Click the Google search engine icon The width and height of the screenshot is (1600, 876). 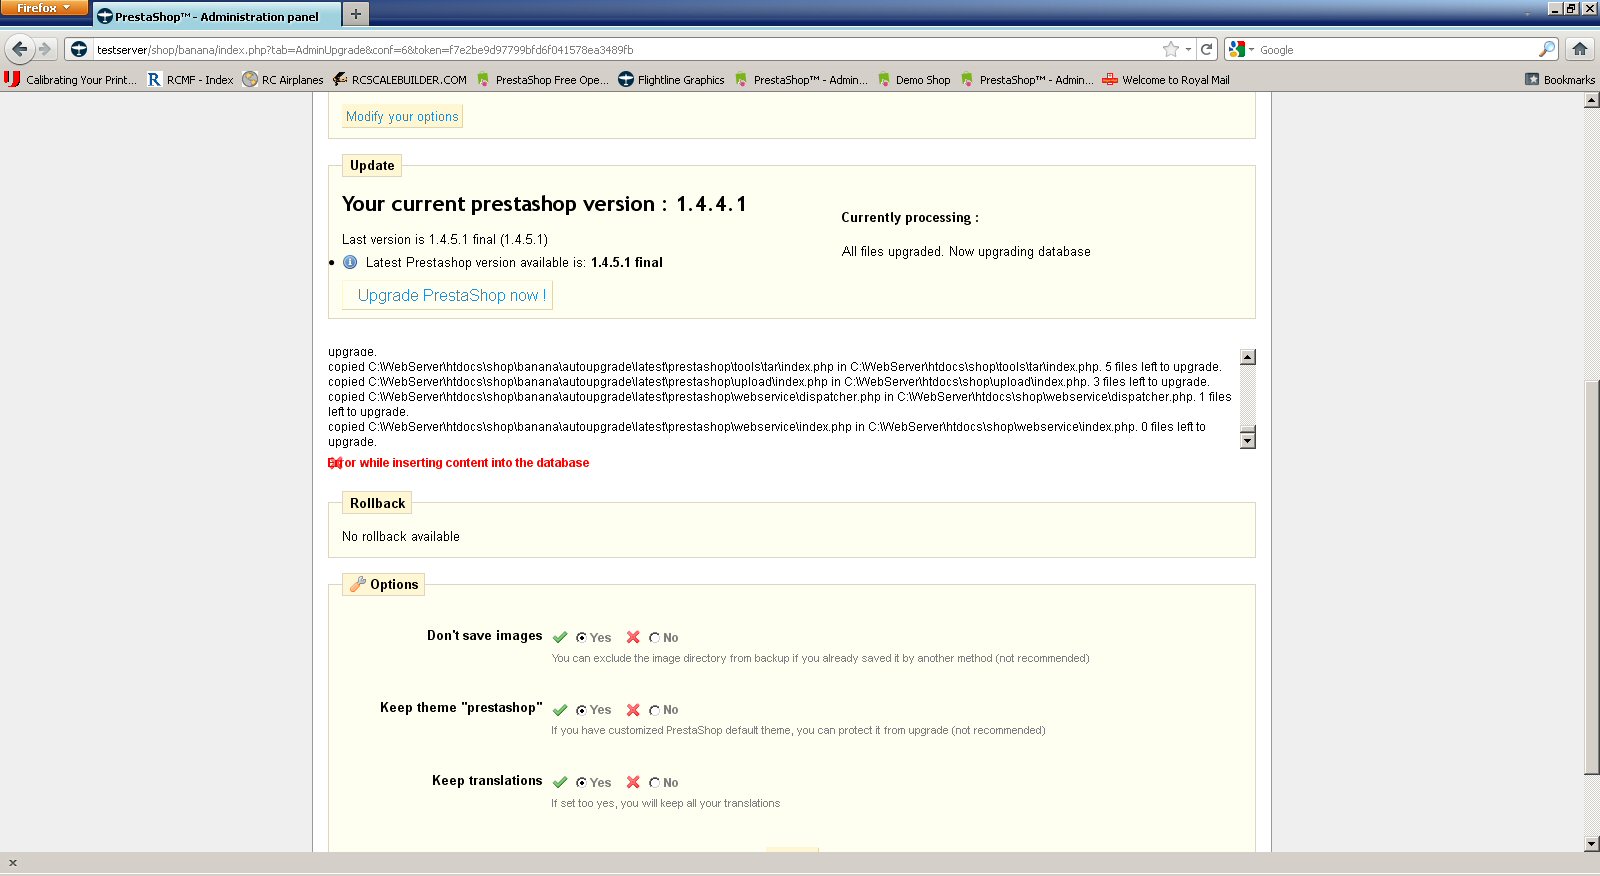click(1237, 49)
